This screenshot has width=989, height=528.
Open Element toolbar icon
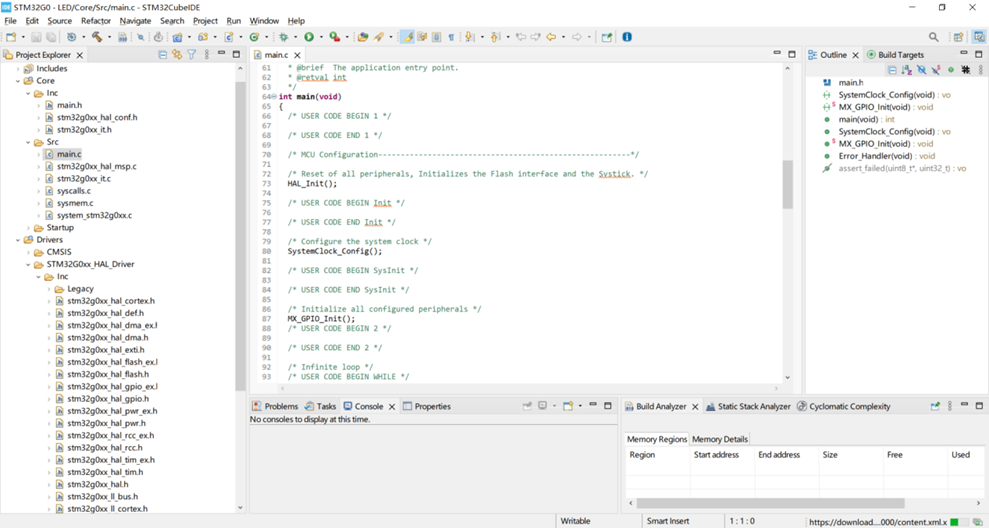363,37
